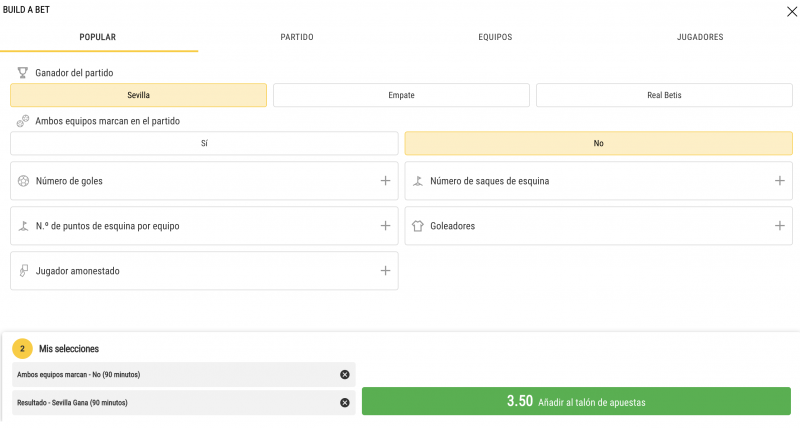Expand the Goleadores section plus sign
The image size is (800, 428).
click(x=780, y=226)
